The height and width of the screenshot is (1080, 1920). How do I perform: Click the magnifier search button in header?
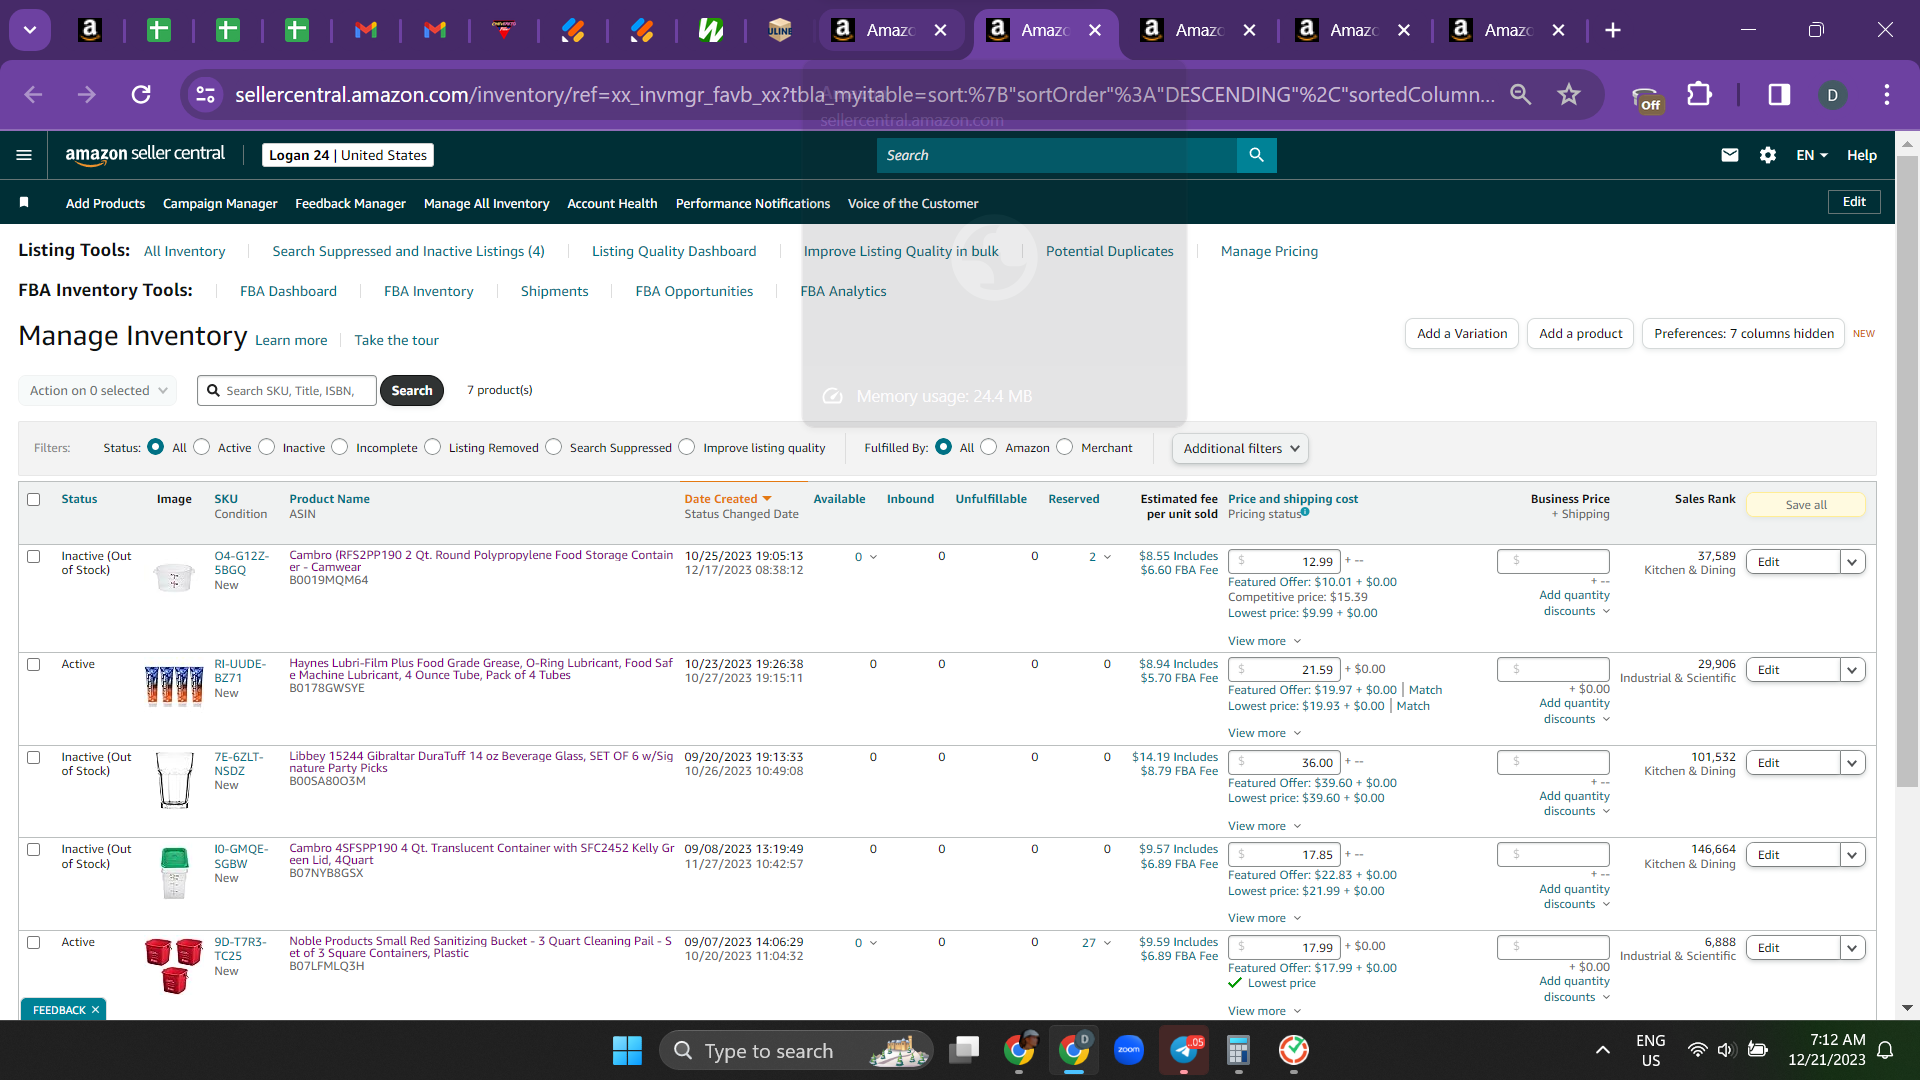point(1256,155)
